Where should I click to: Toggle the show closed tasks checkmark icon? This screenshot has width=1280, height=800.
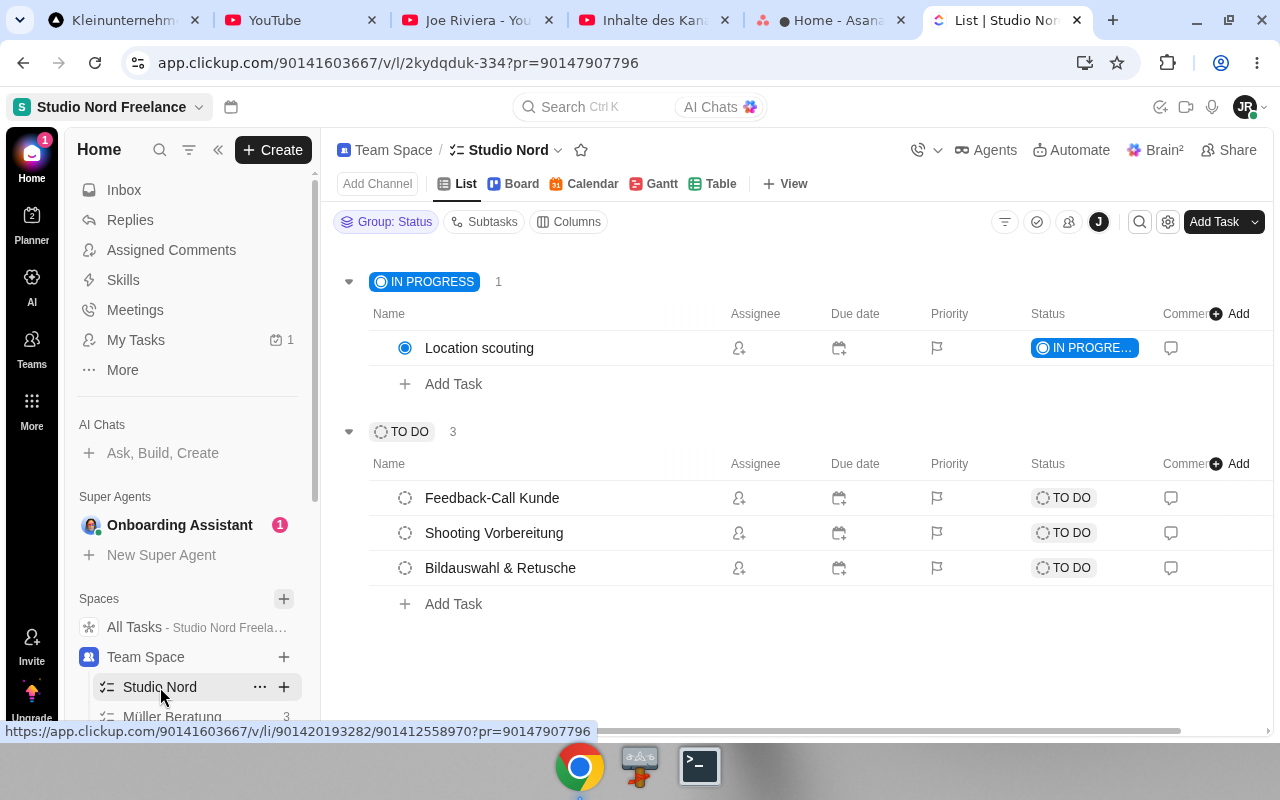point(1037,222)
